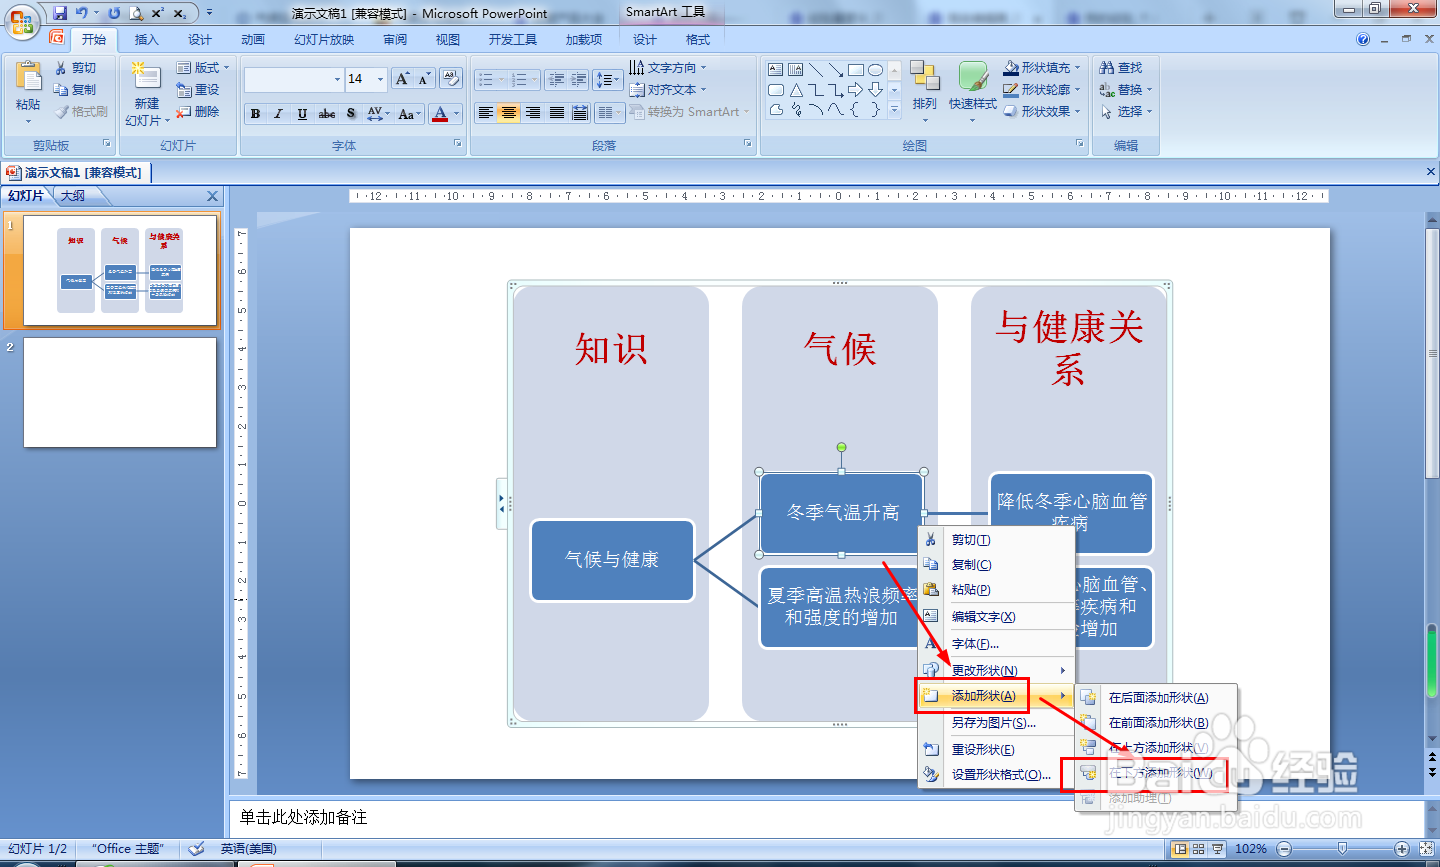The height and width of the screenshot is (867, 1440).
Task: Click the Cut (剪切) scissors button
Action: 75,68
